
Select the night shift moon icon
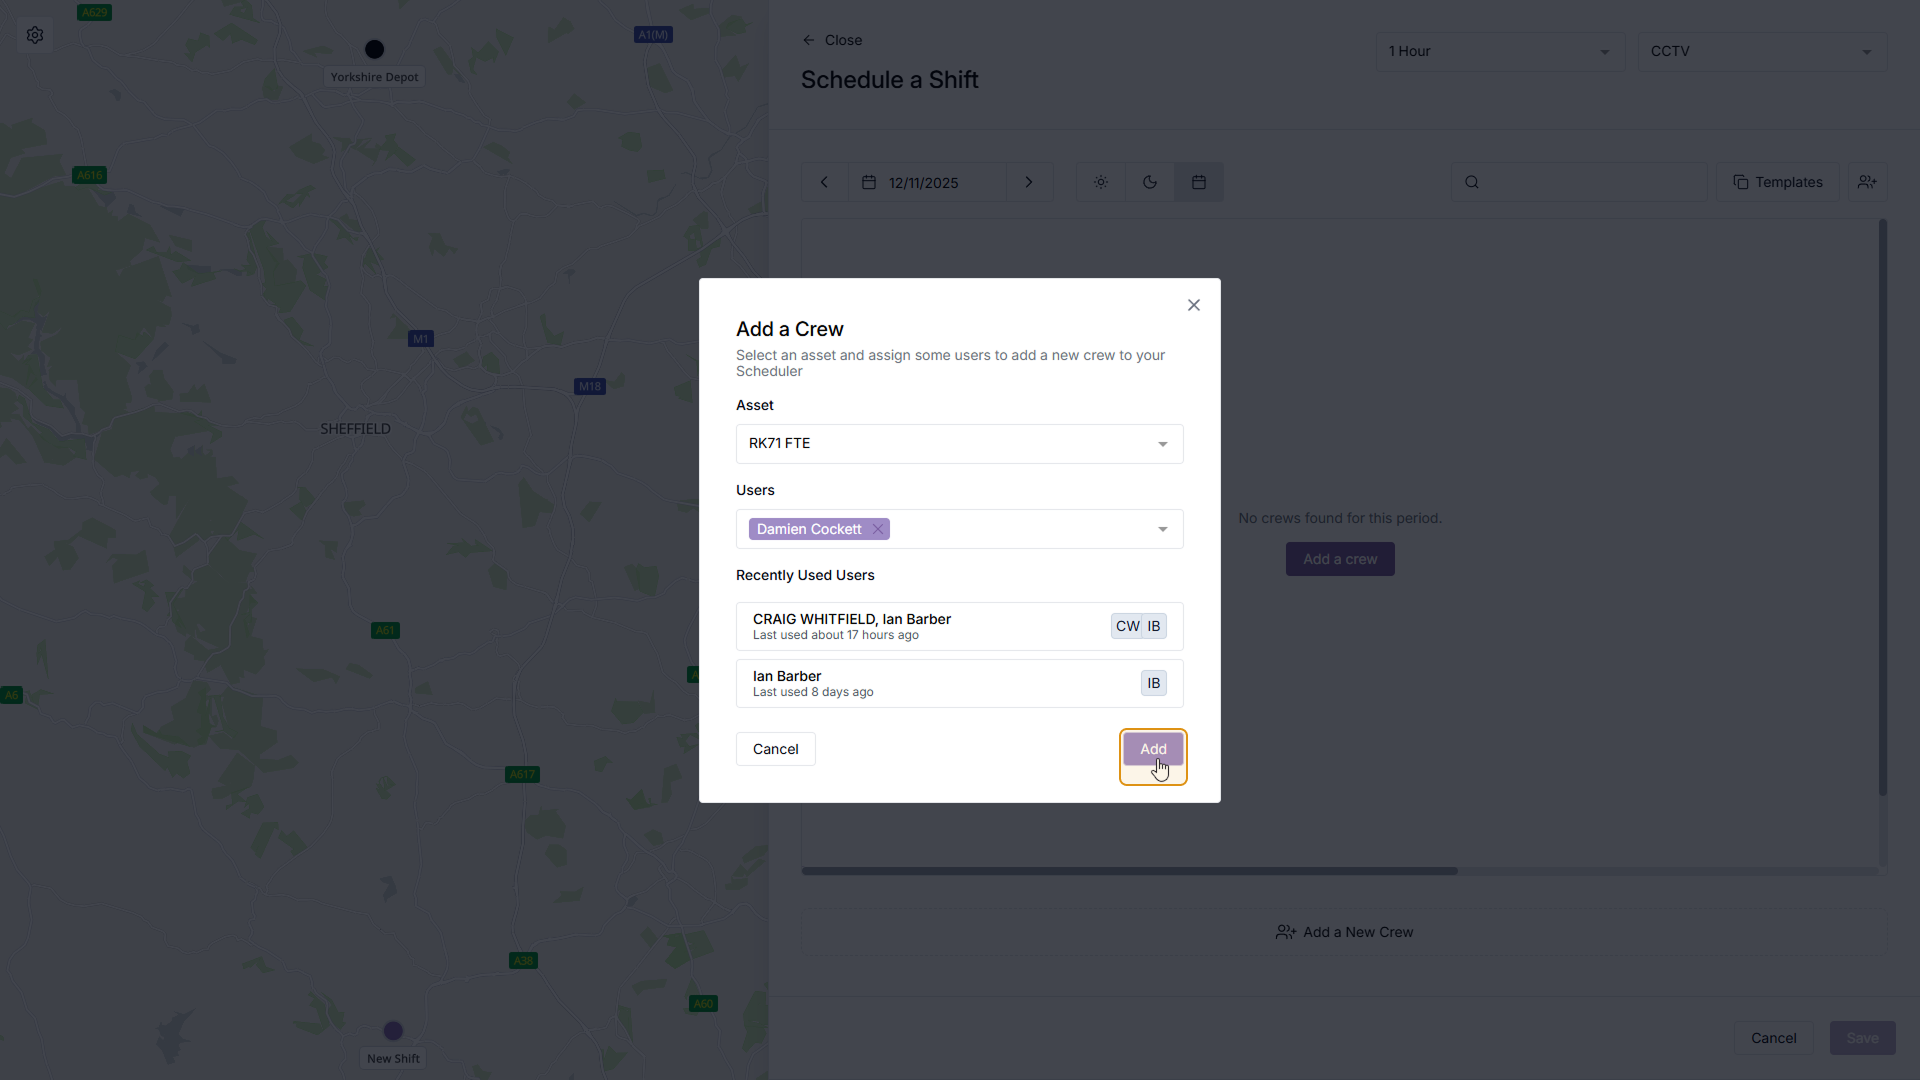1150,182
